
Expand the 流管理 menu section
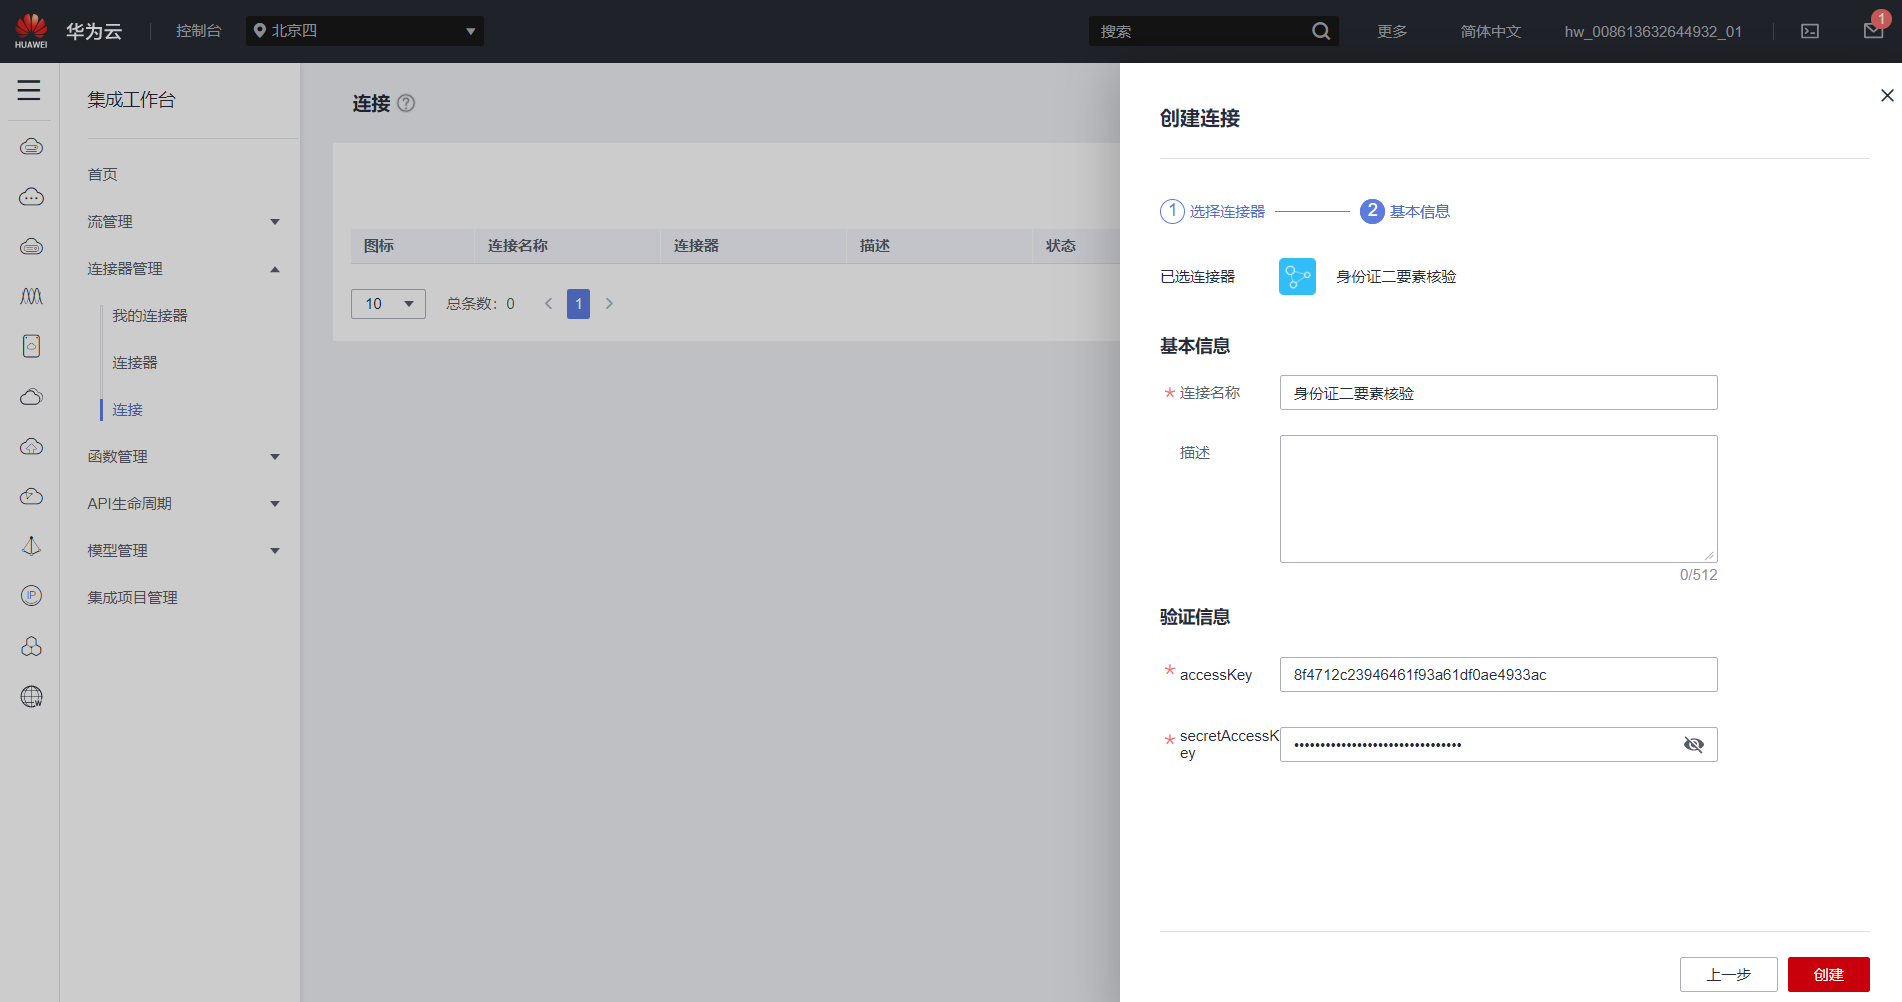184,222
